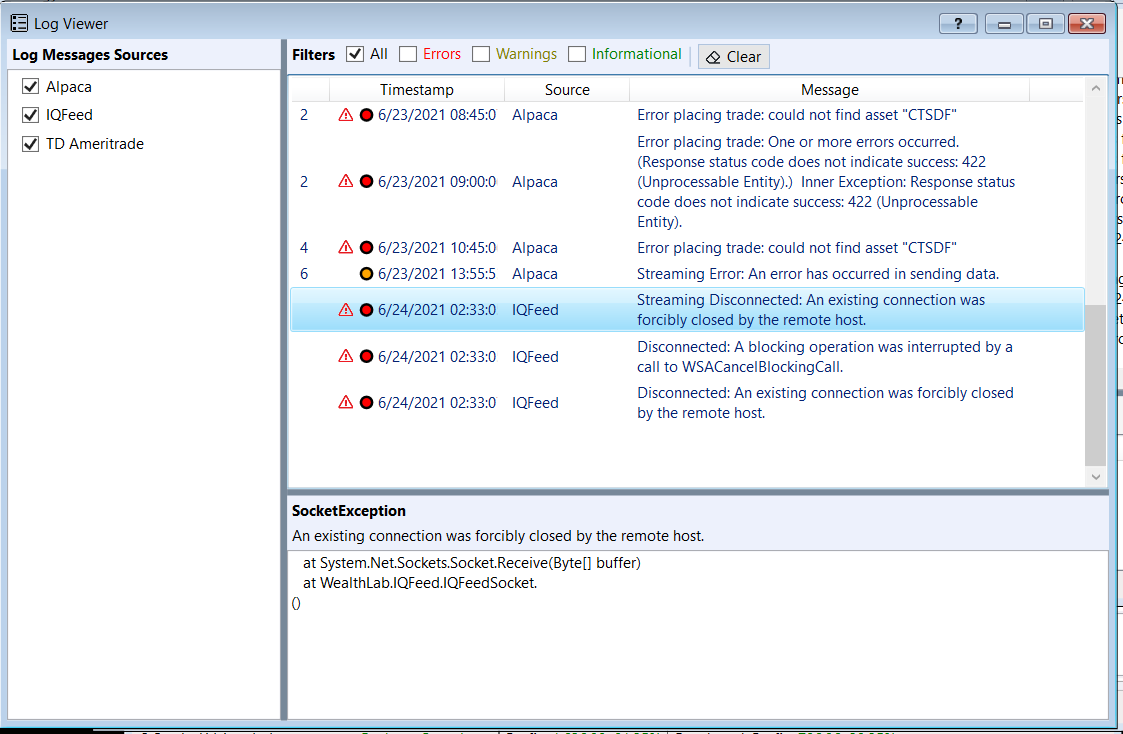Click the log list scrollbar up arrow
1123x734 pixels.
click(1096, 88)
